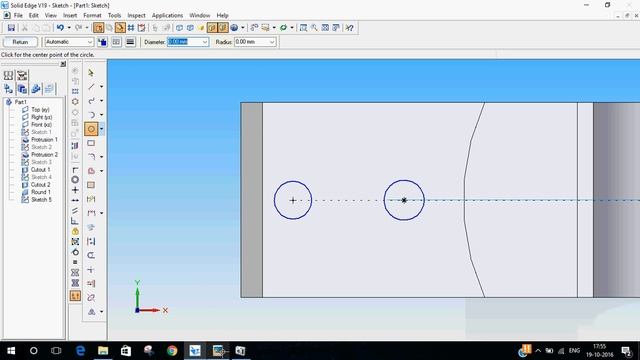Image resolution: width=640 pixels, height=360 pixels.
Task: Expand the Arc tool flyout arrow
Action: coord(102,115)
